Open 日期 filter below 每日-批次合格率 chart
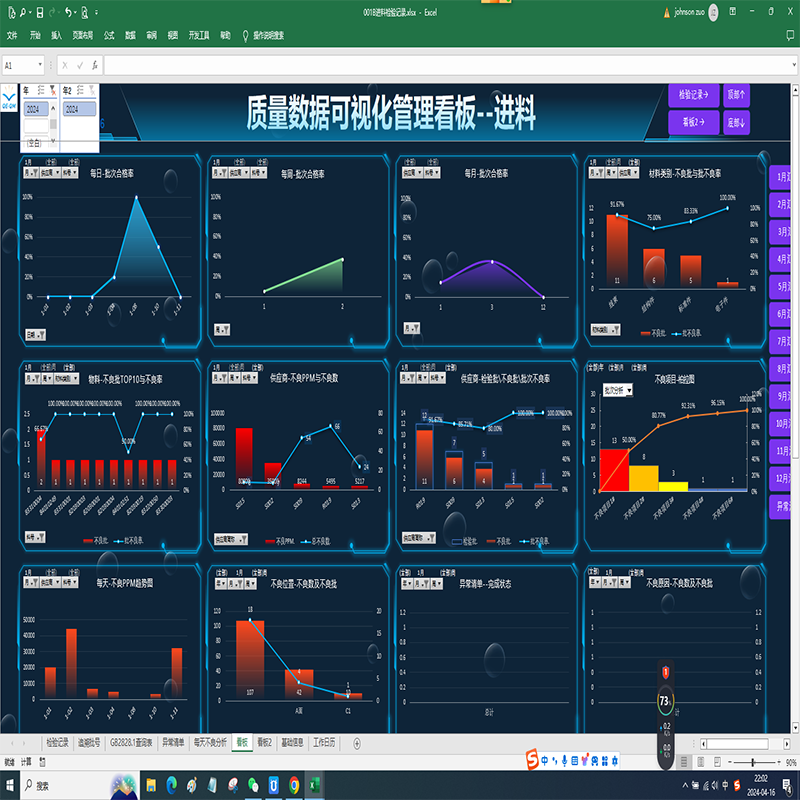Screen dimensions: 800x800 click(x=36, y=335)
